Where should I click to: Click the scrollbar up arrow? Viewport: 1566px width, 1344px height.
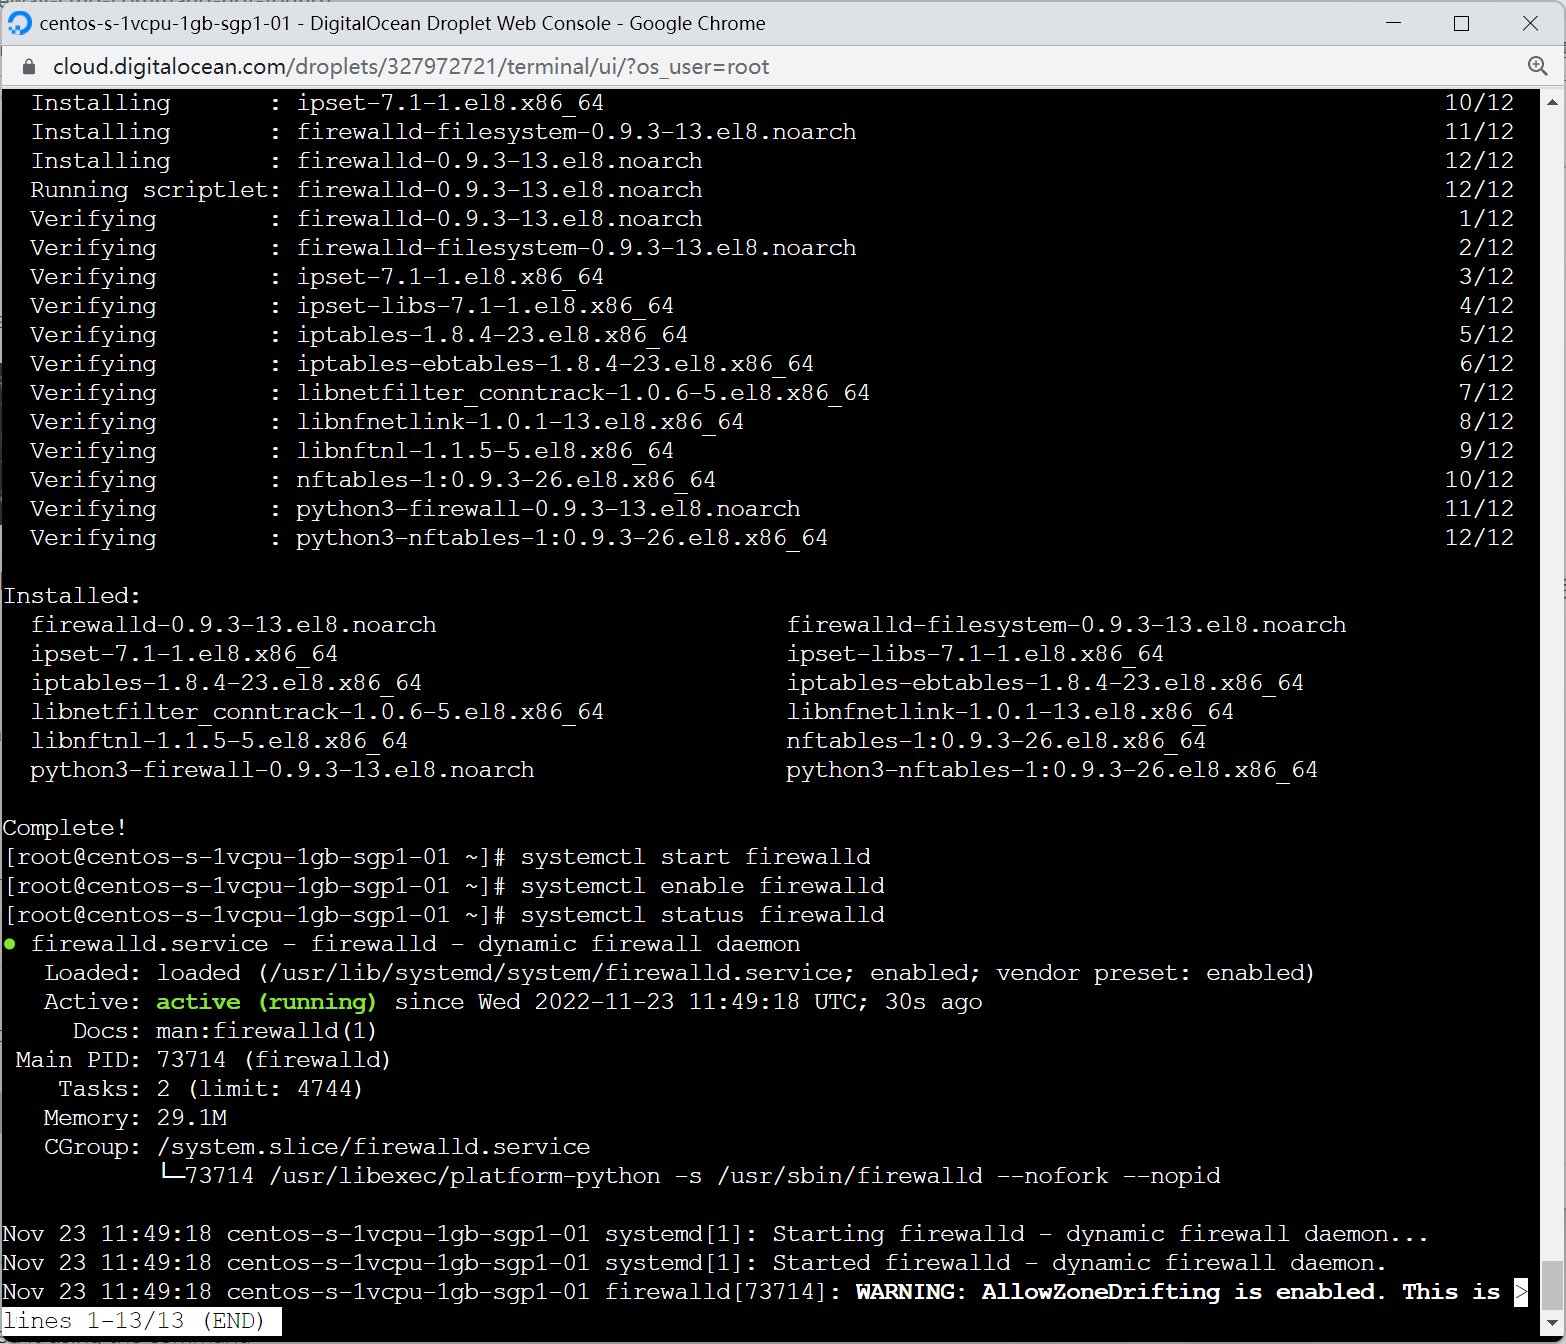coord(1552,102)
